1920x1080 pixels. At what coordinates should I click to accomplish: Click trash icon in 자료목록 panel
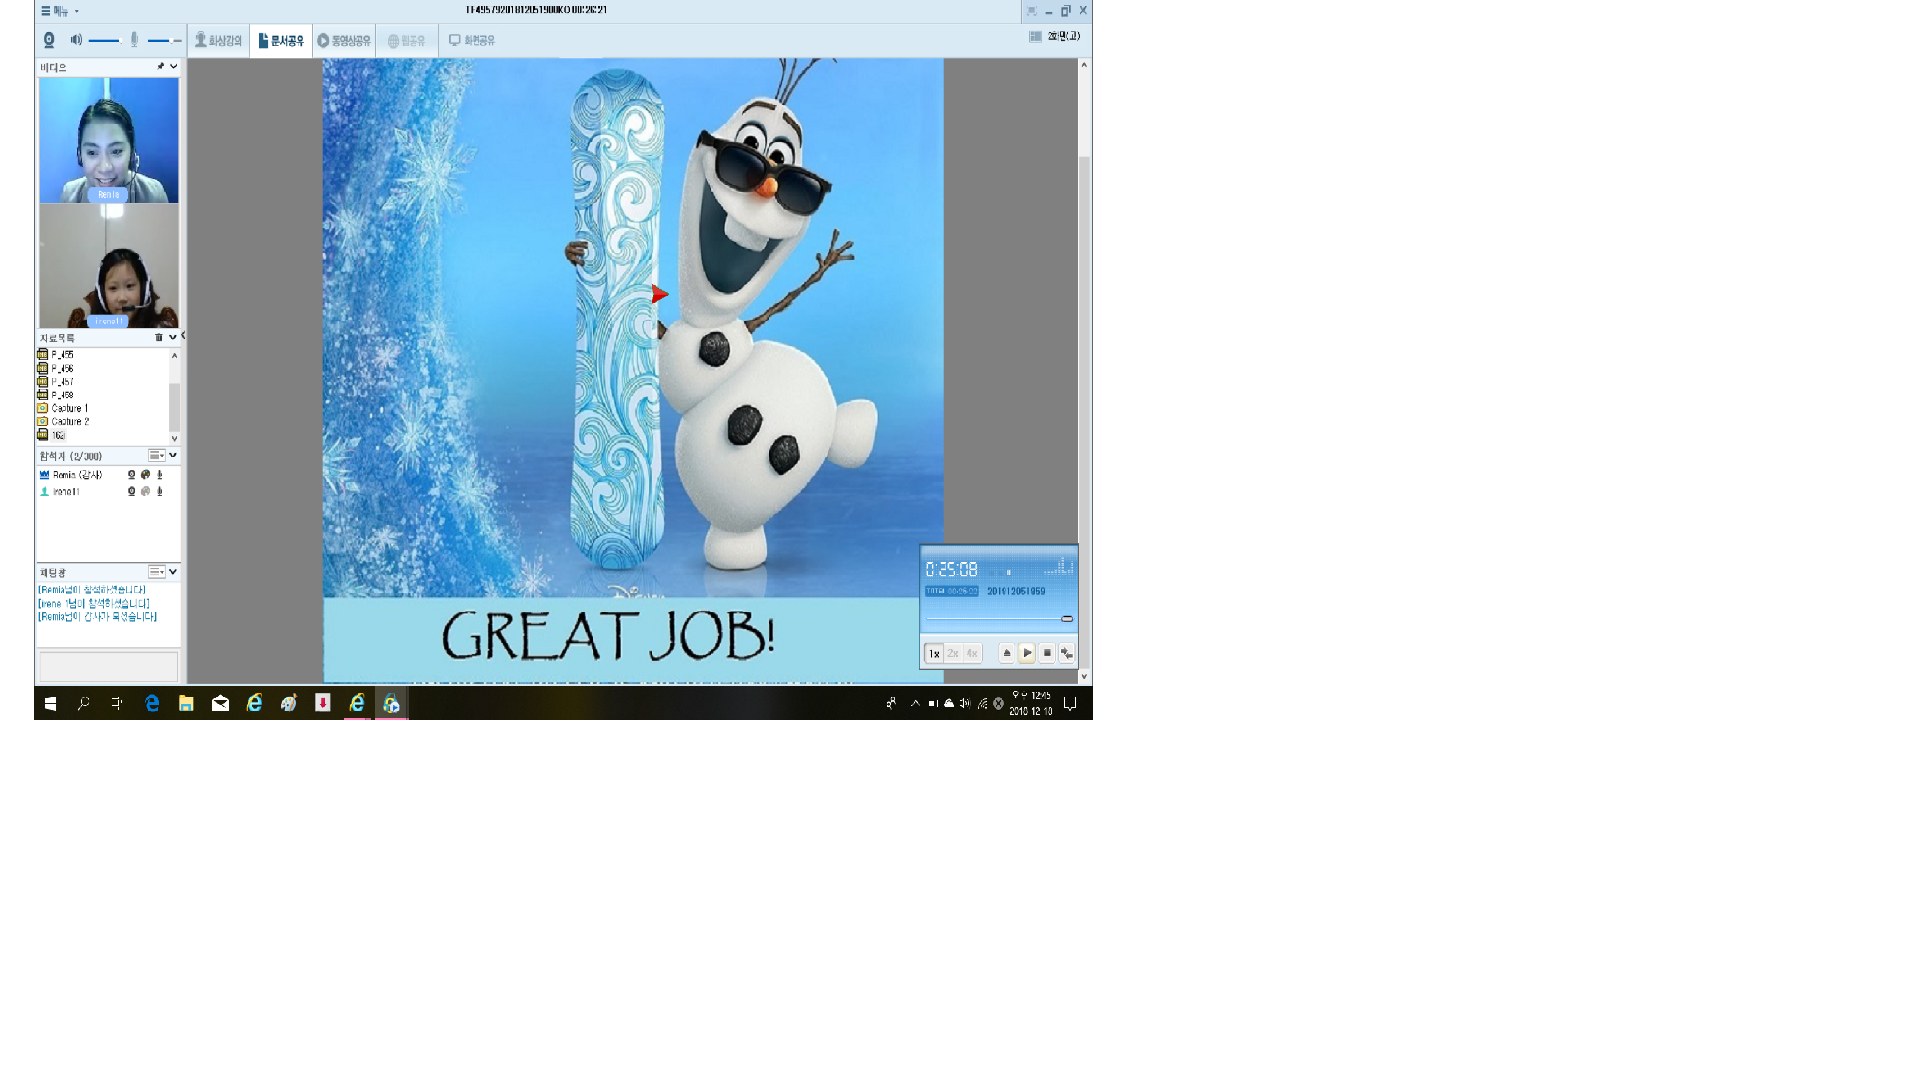click(x=158, y=338)
